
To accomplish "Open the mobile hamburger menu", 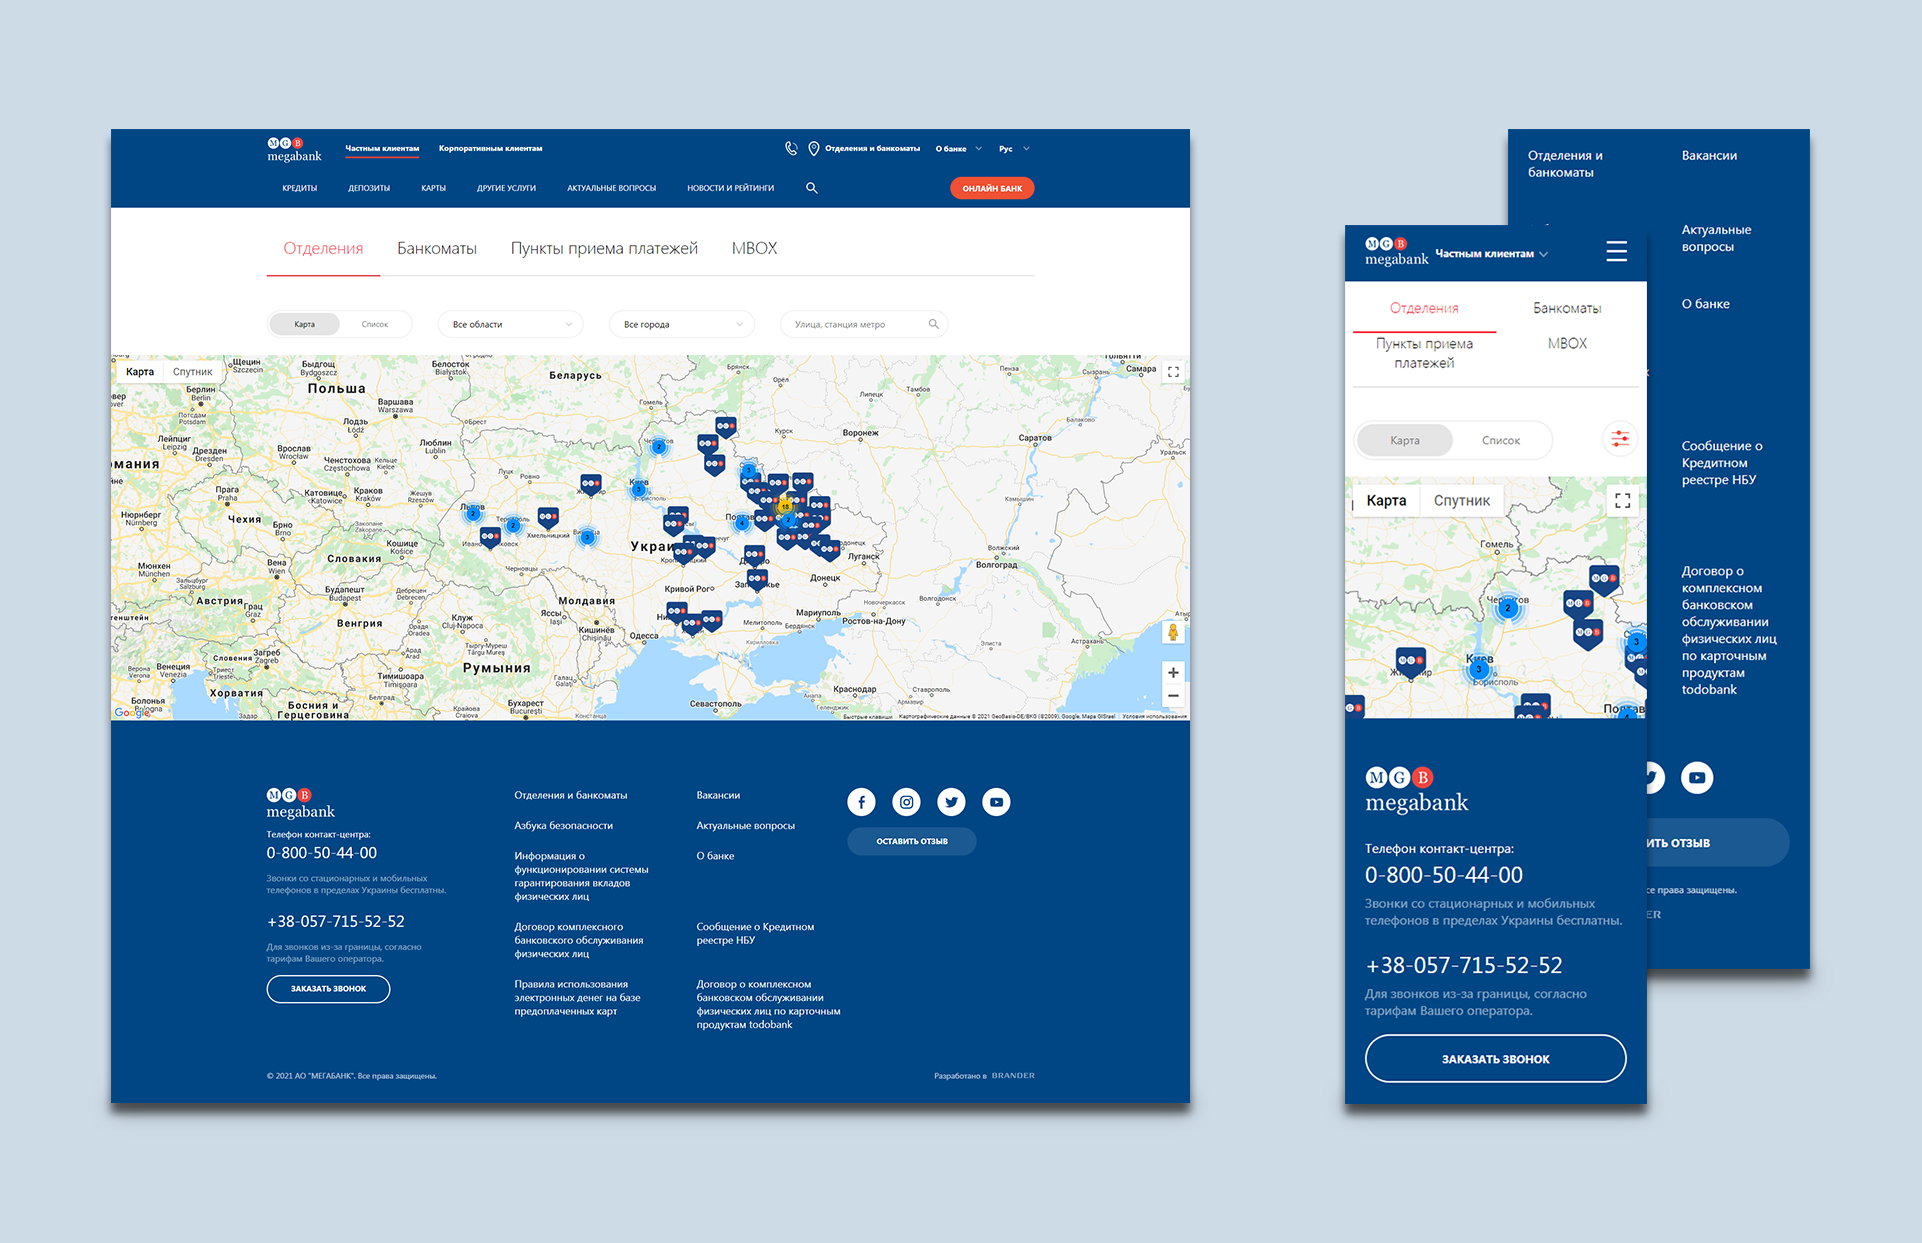I will point(1616,251).
